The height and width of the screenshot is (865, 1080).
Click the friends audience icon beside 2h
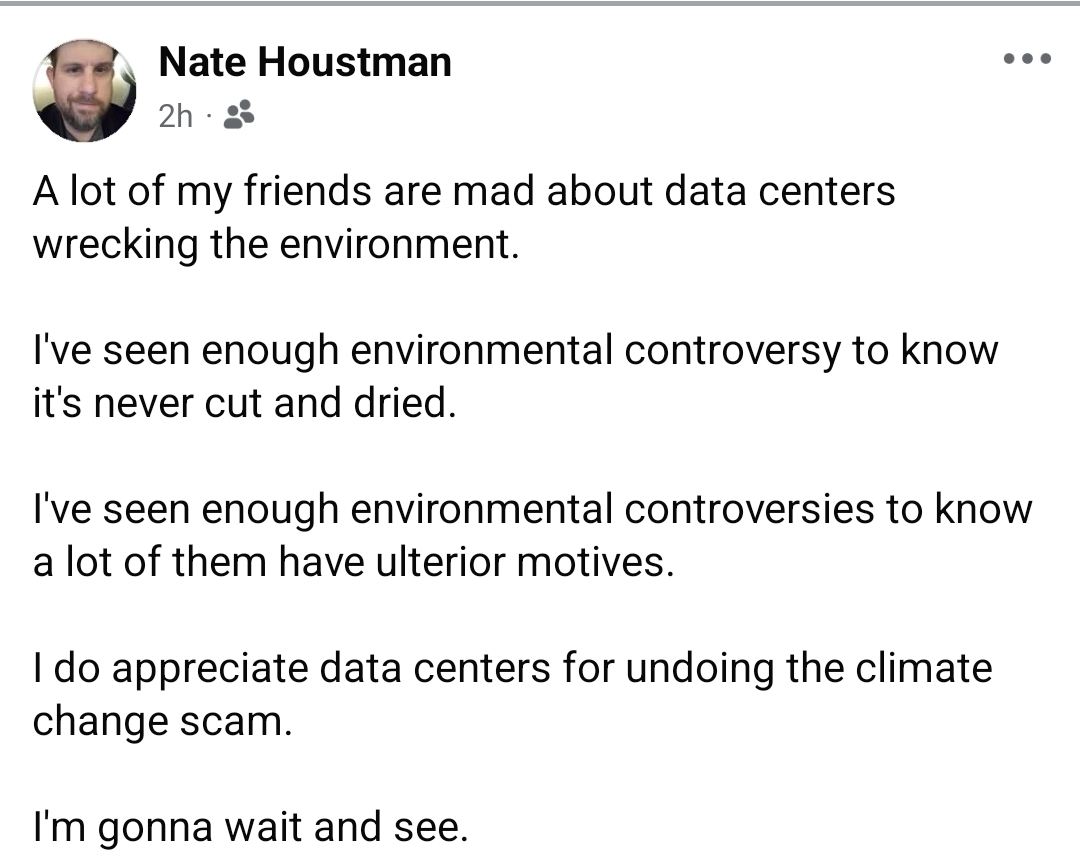(239, 115)
